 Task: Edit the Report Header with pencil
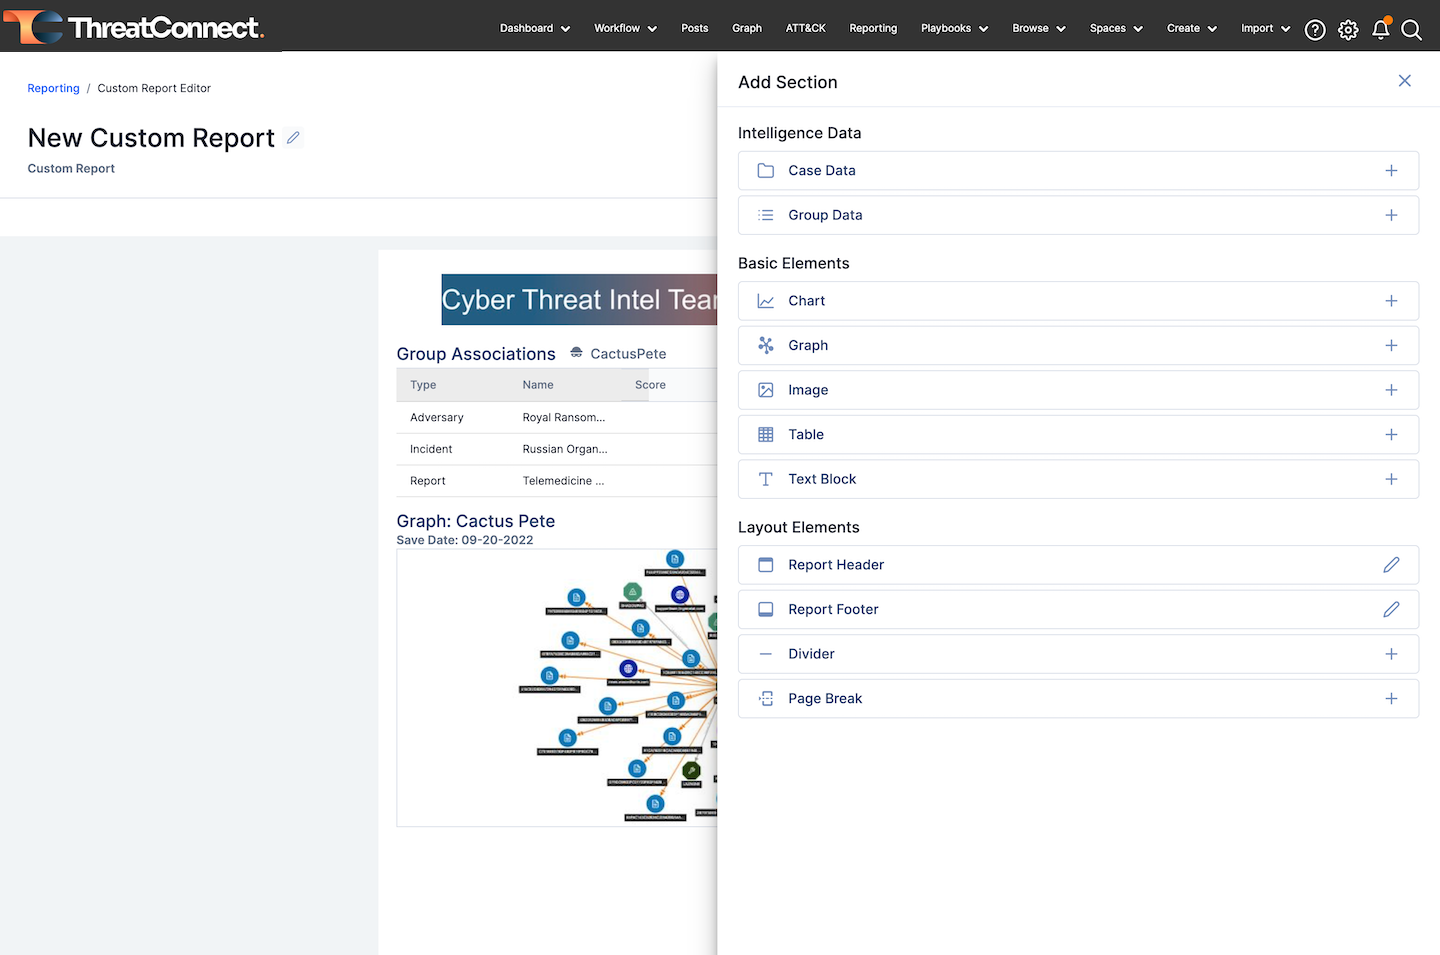pyautogui.click(x=1391, y=565)
